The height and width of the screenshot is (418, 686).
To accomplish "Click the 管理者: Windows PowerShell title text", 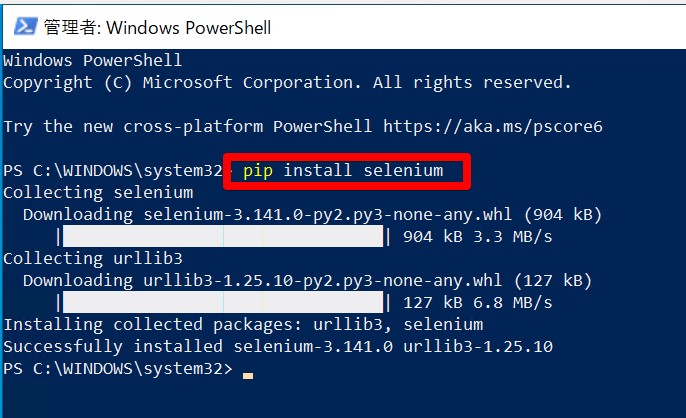I will [158, 28].
